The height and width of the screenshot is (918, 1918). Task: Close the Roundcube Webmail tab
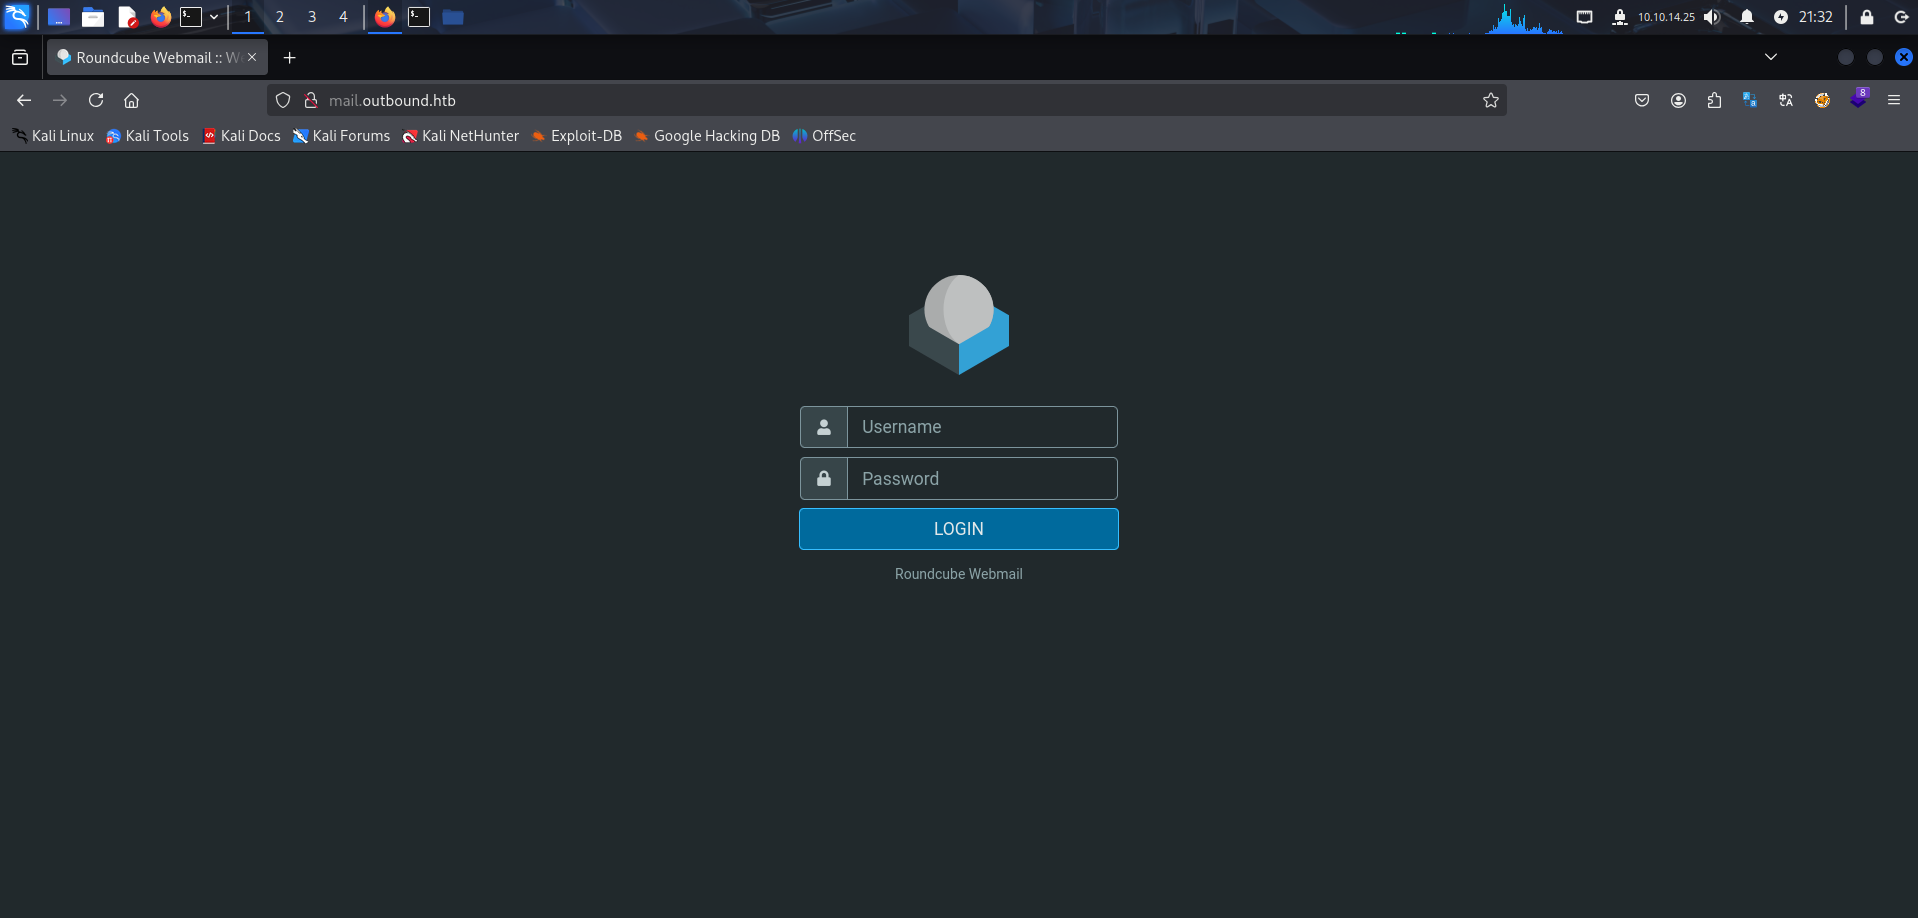coord(252,58)
